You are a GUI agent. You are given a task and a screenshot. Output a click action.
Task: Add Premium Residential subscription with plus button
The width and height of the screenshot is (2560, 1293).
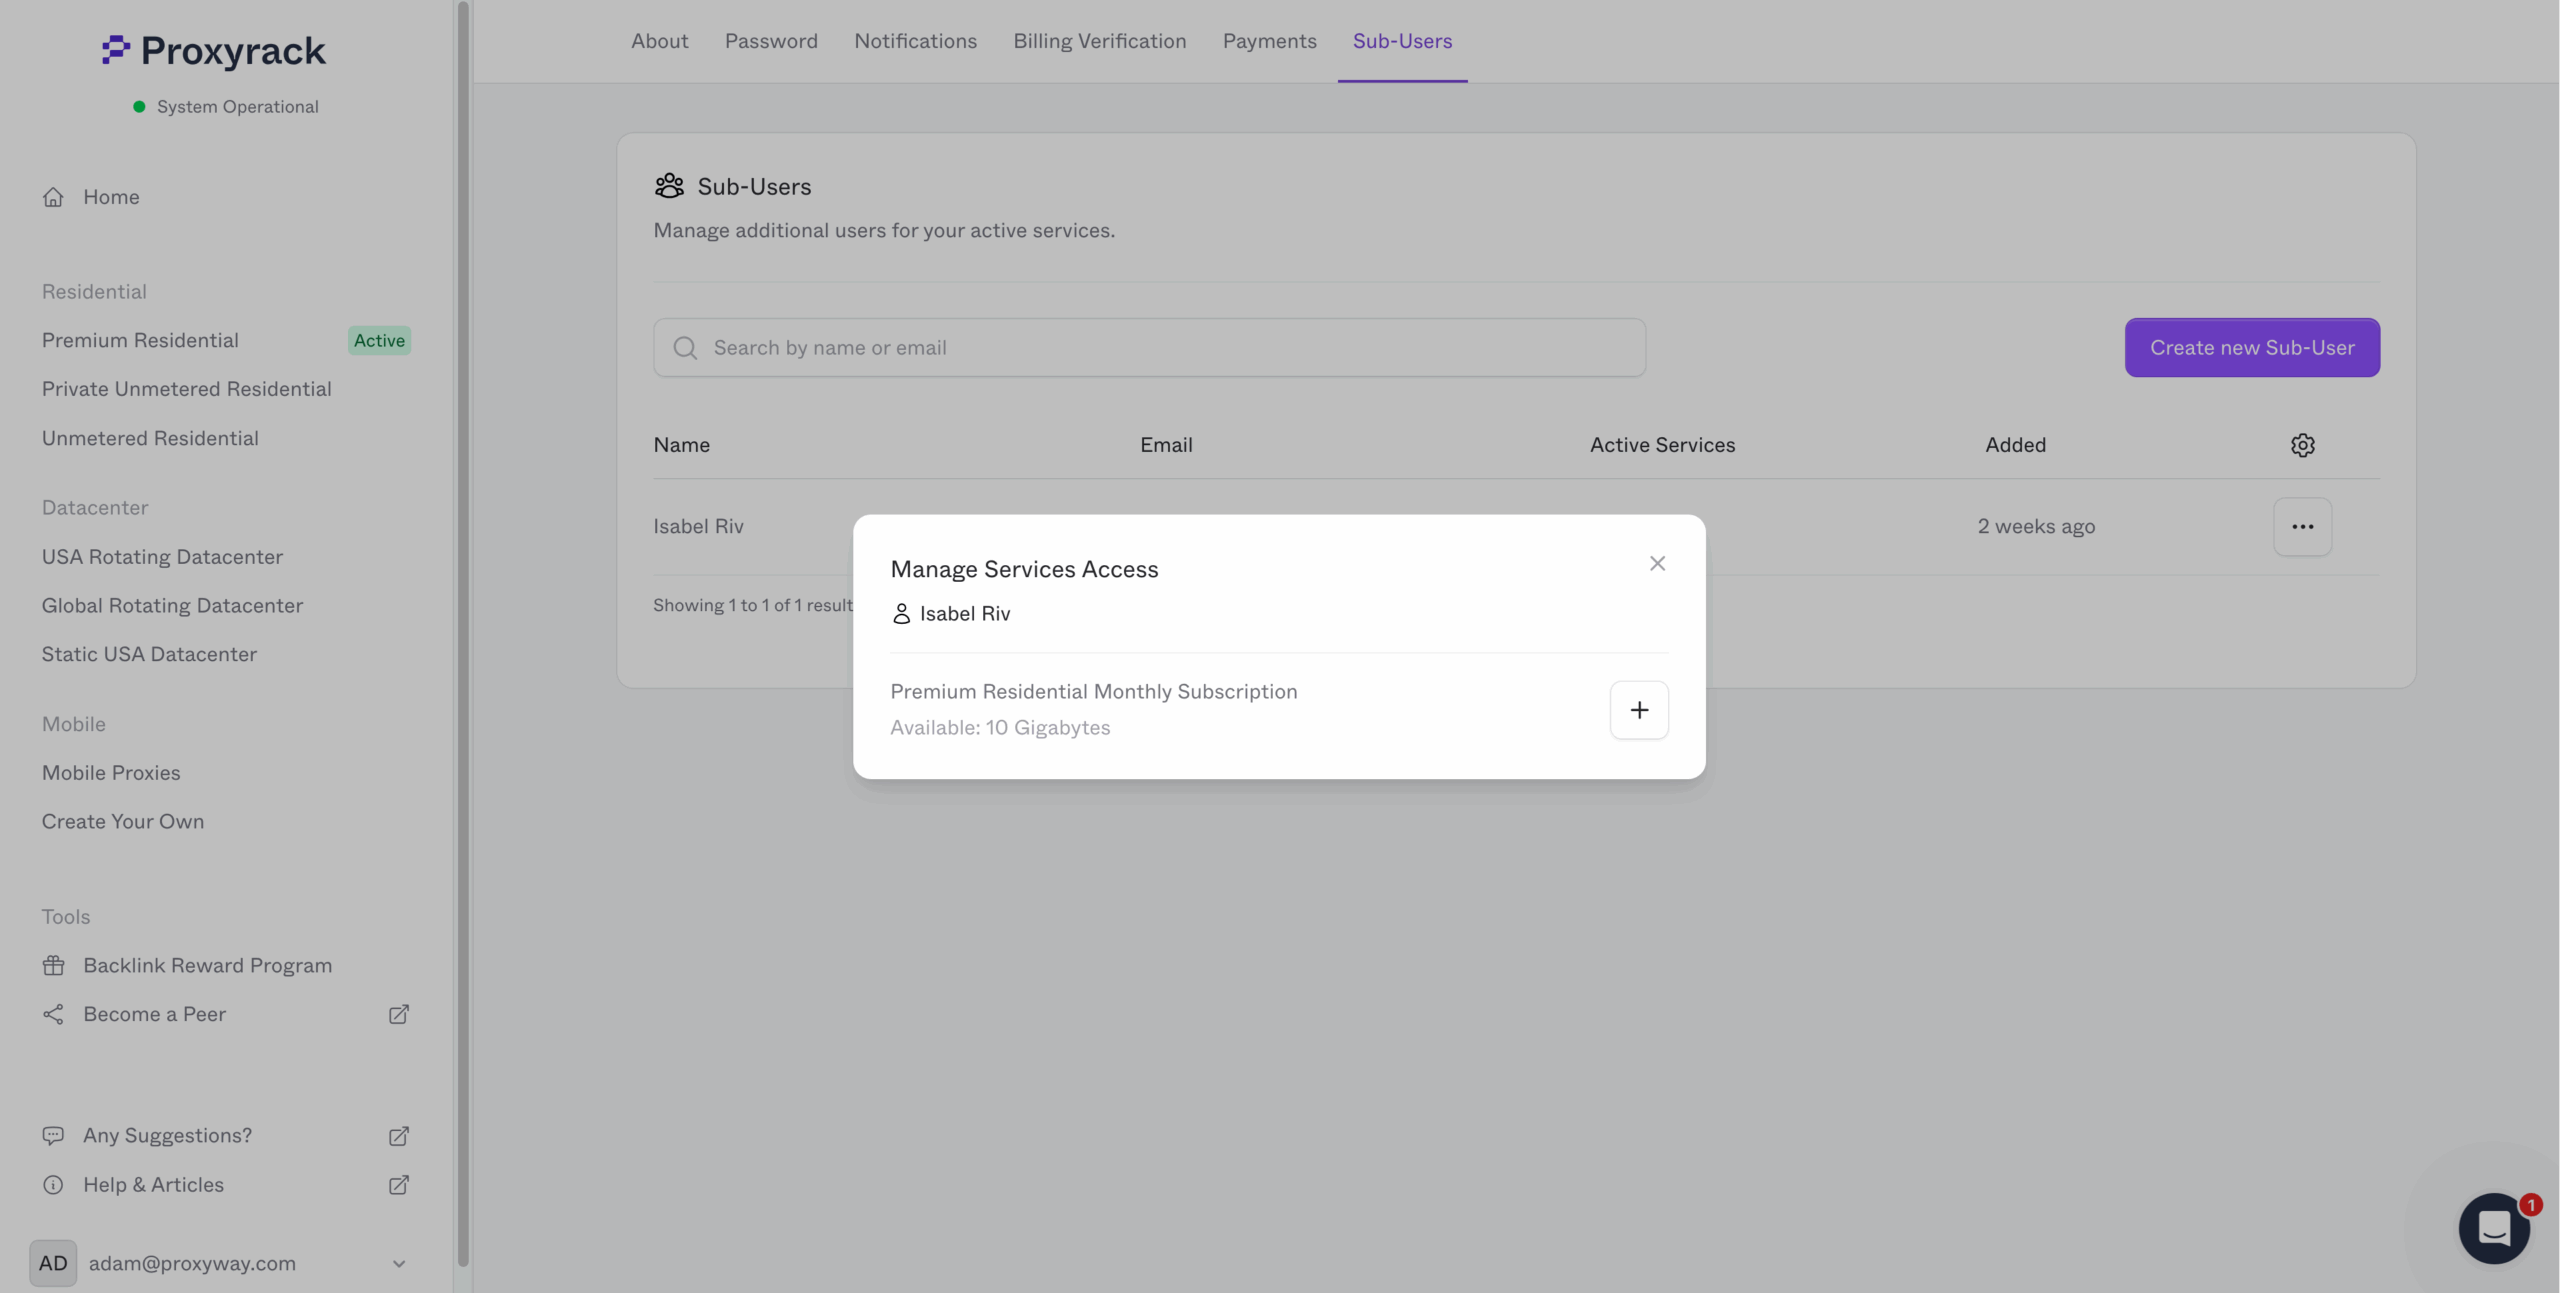click(1639, 710)
